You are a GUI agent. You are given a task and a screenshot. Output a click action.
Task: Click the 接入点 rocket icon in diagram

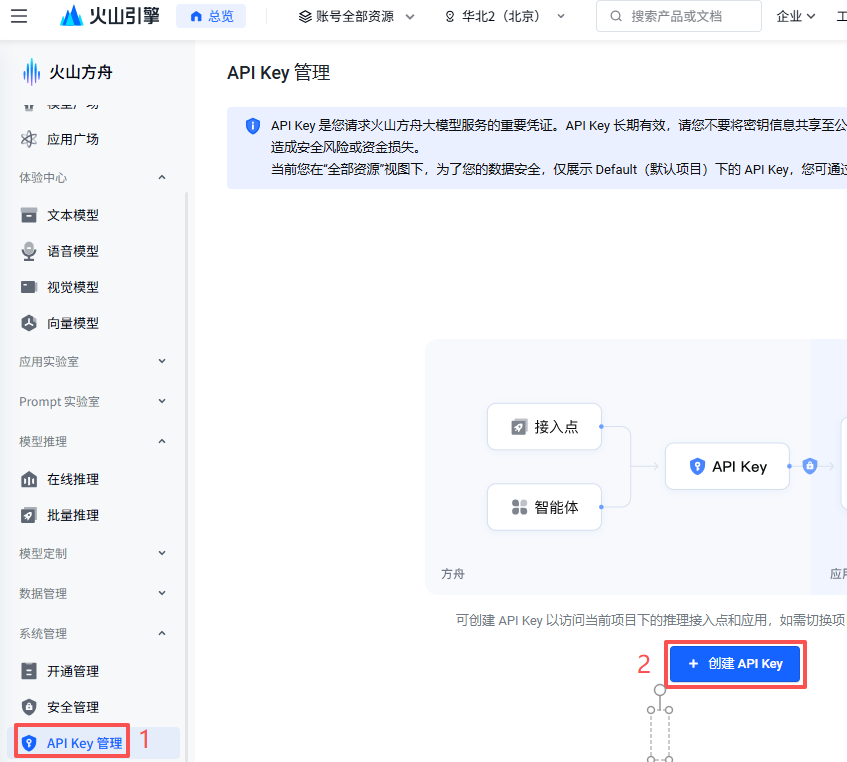(x=519, y=427)
